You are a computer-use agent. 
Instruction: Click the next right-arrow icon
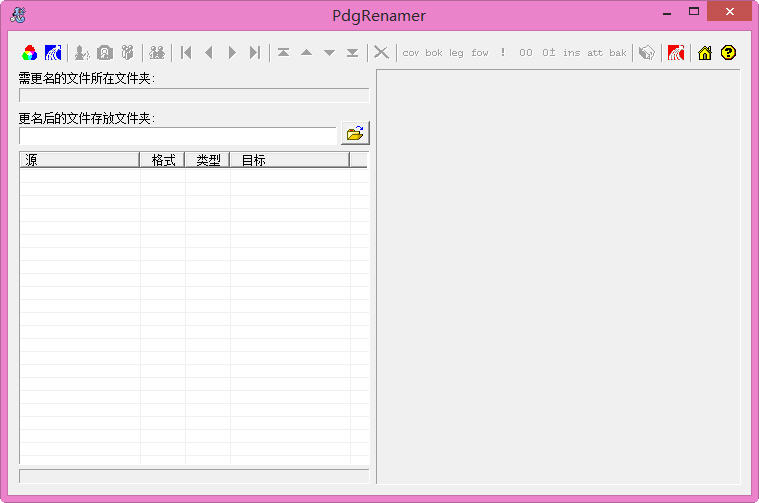pos(232,53)
